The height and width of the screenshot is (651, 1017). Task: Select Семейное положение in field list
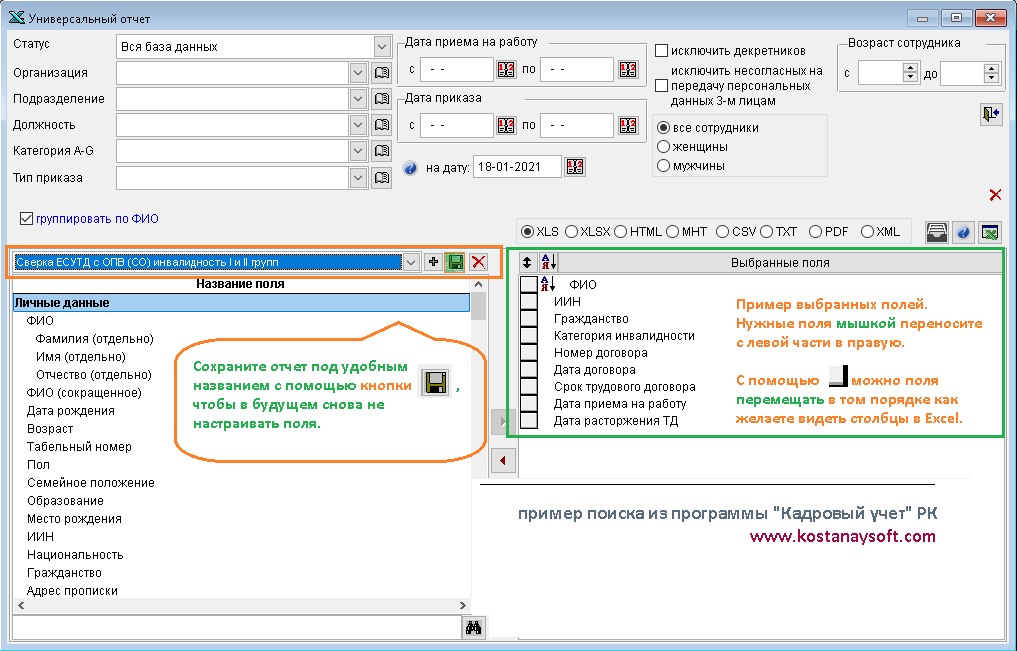tap(91, 483)
